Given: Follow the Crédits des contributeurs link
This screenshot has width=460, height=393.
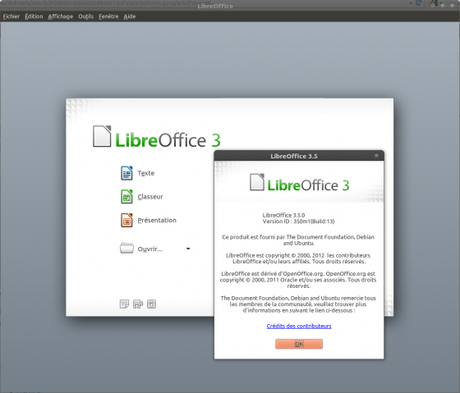Looking at the screenshot, I should (x=299, y=326).
